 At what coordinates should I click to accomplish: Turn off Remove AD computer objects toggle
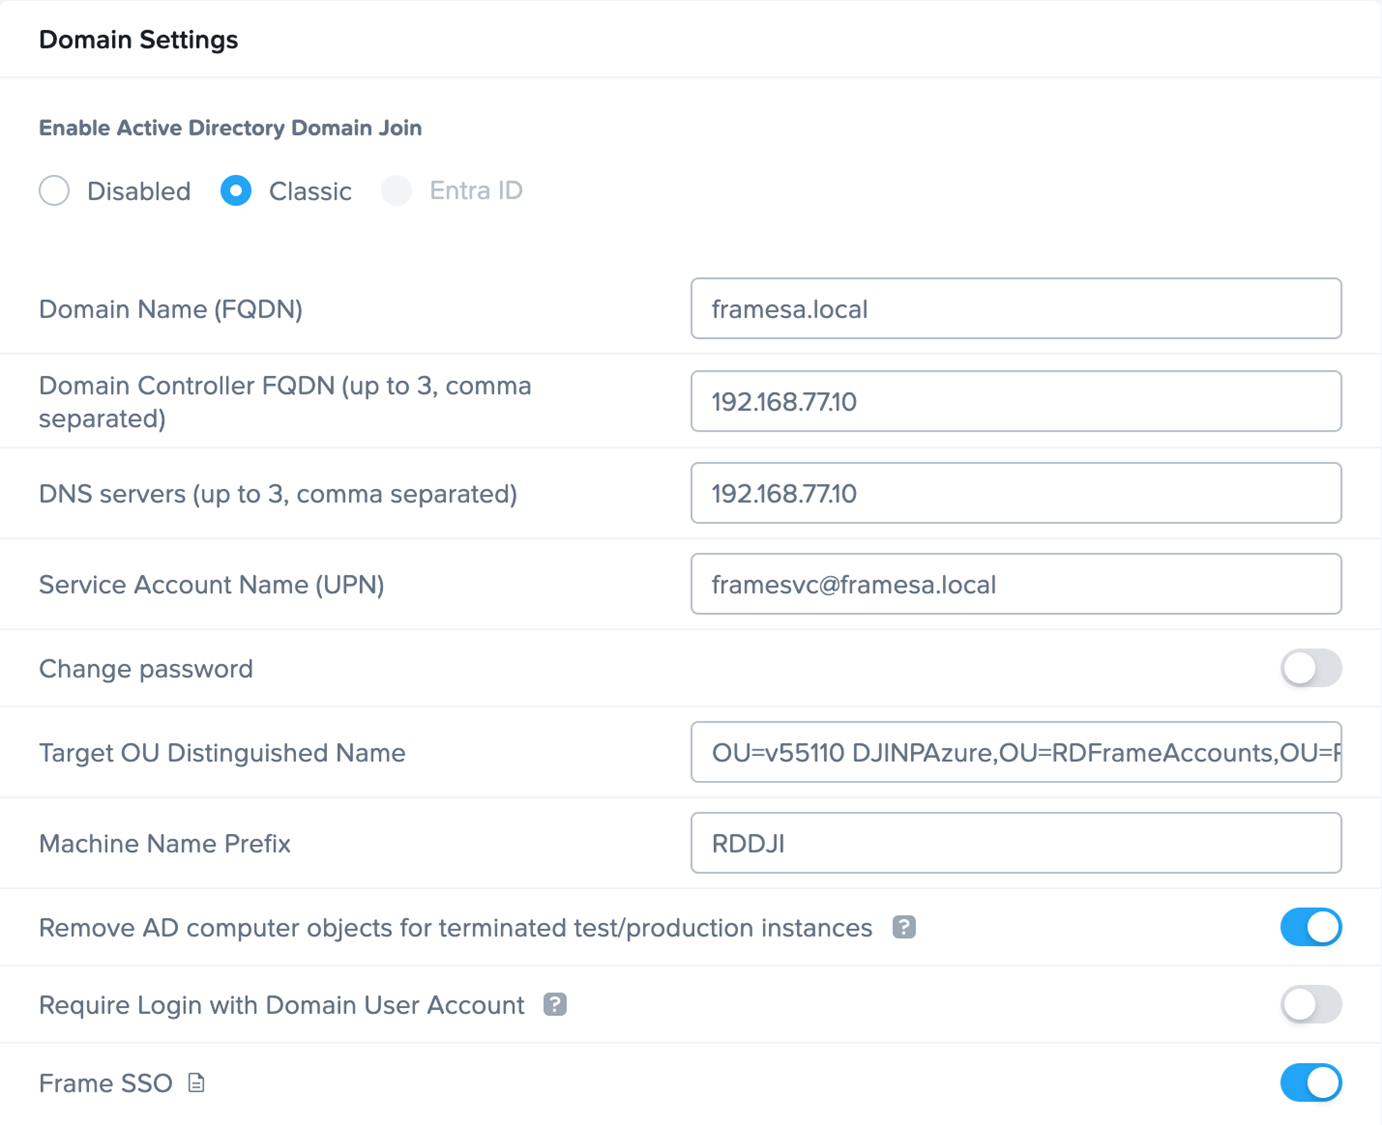tap(1310, 927)
